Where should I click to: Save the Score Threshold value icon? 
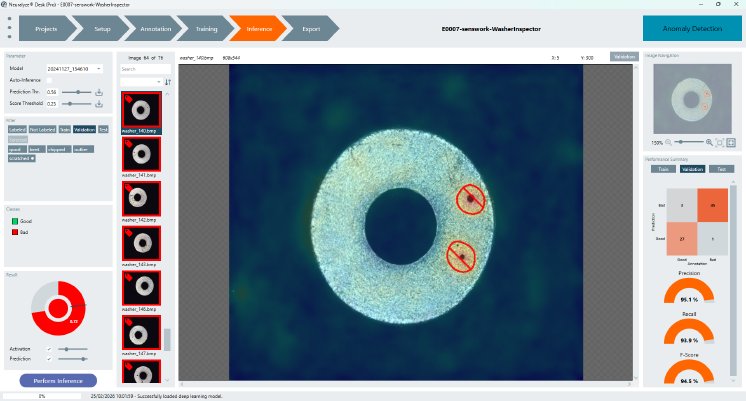99,103
